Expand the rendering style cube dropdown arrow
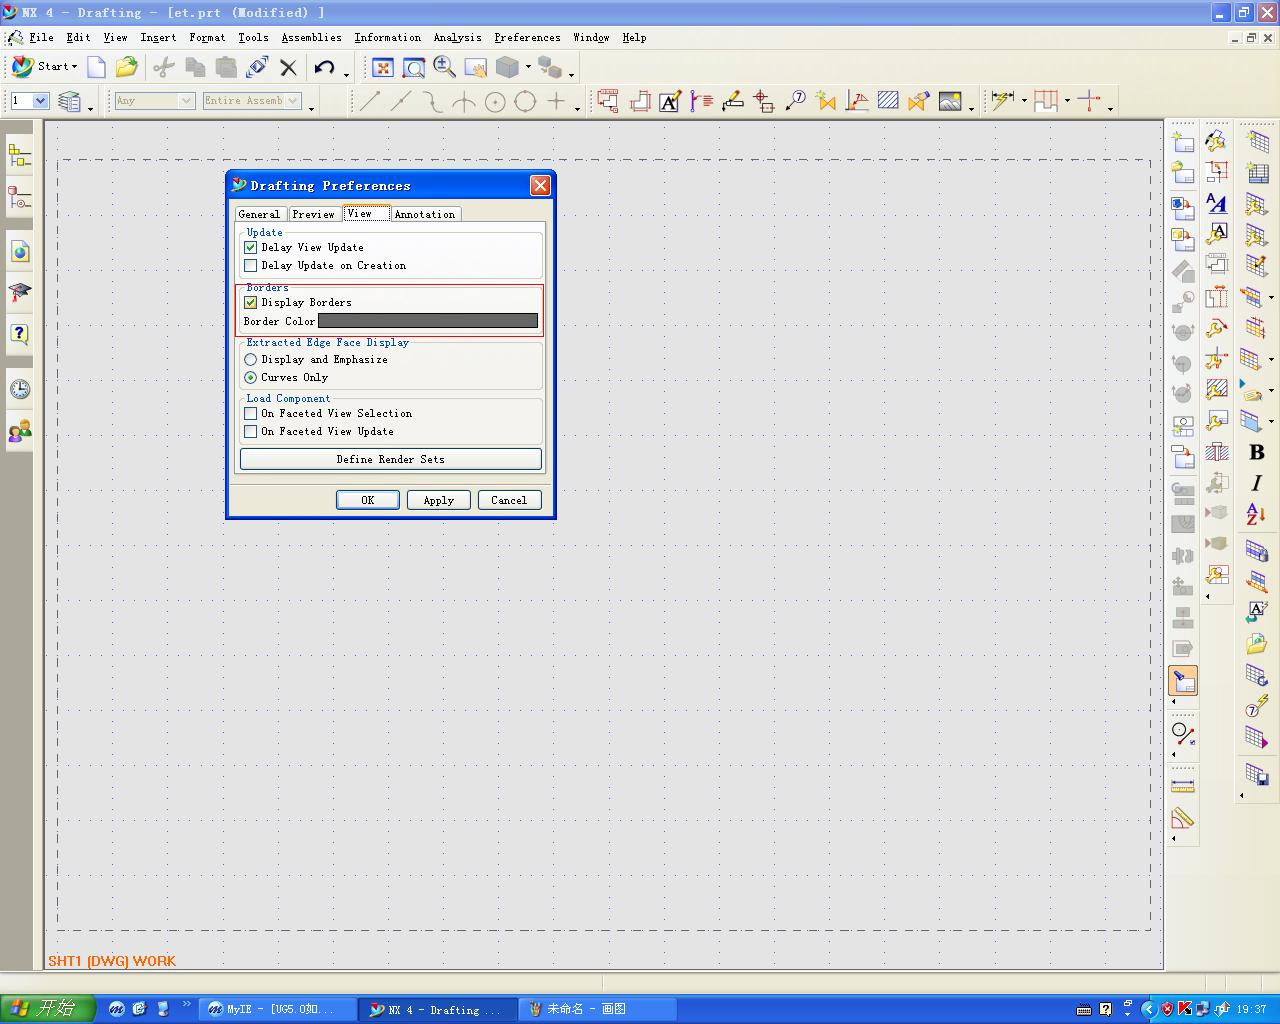 528,67
